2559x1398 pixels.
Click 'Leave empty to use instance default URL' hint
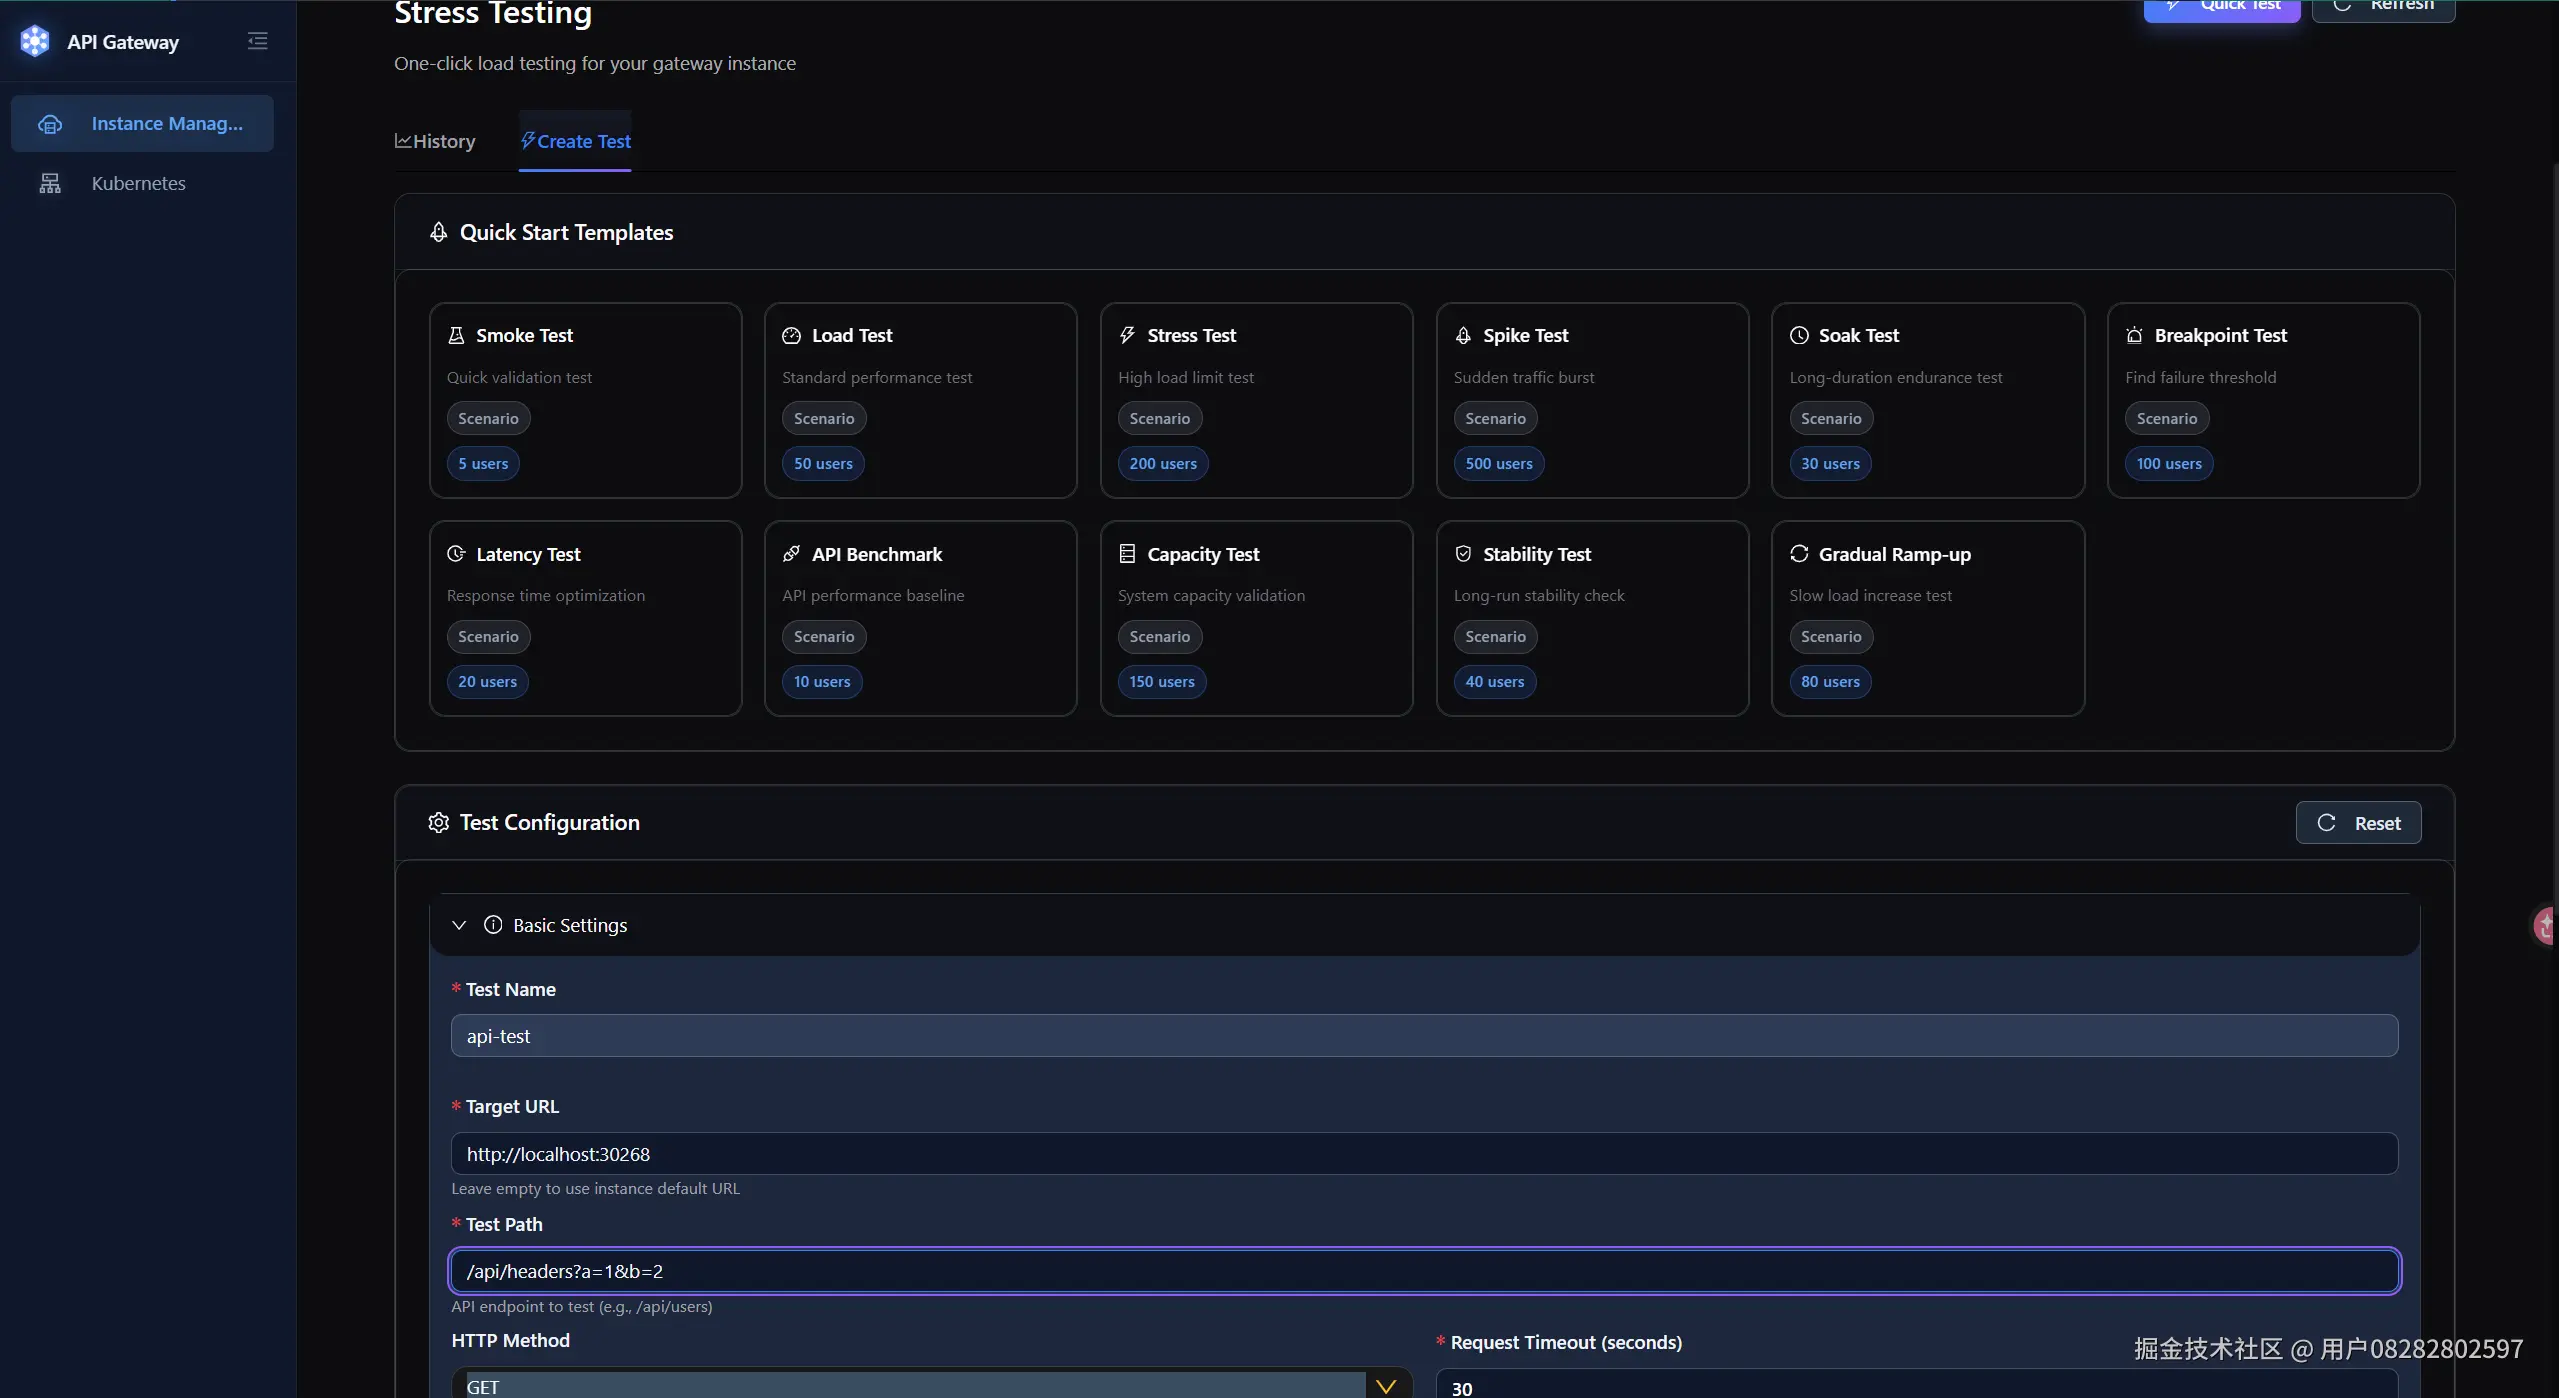595,1188
